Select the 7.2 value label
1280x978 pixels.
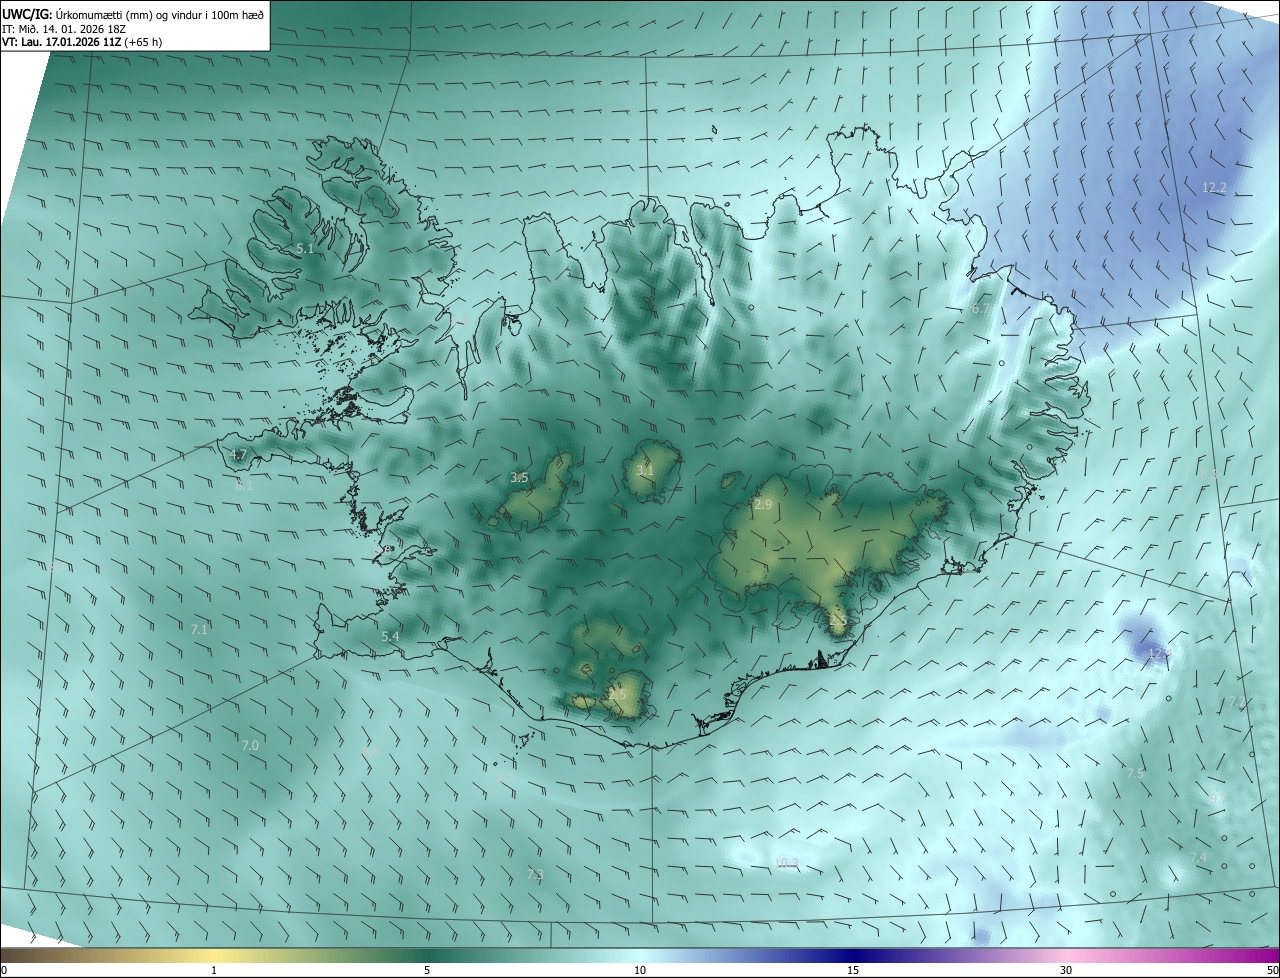[x=1237, y=702]
